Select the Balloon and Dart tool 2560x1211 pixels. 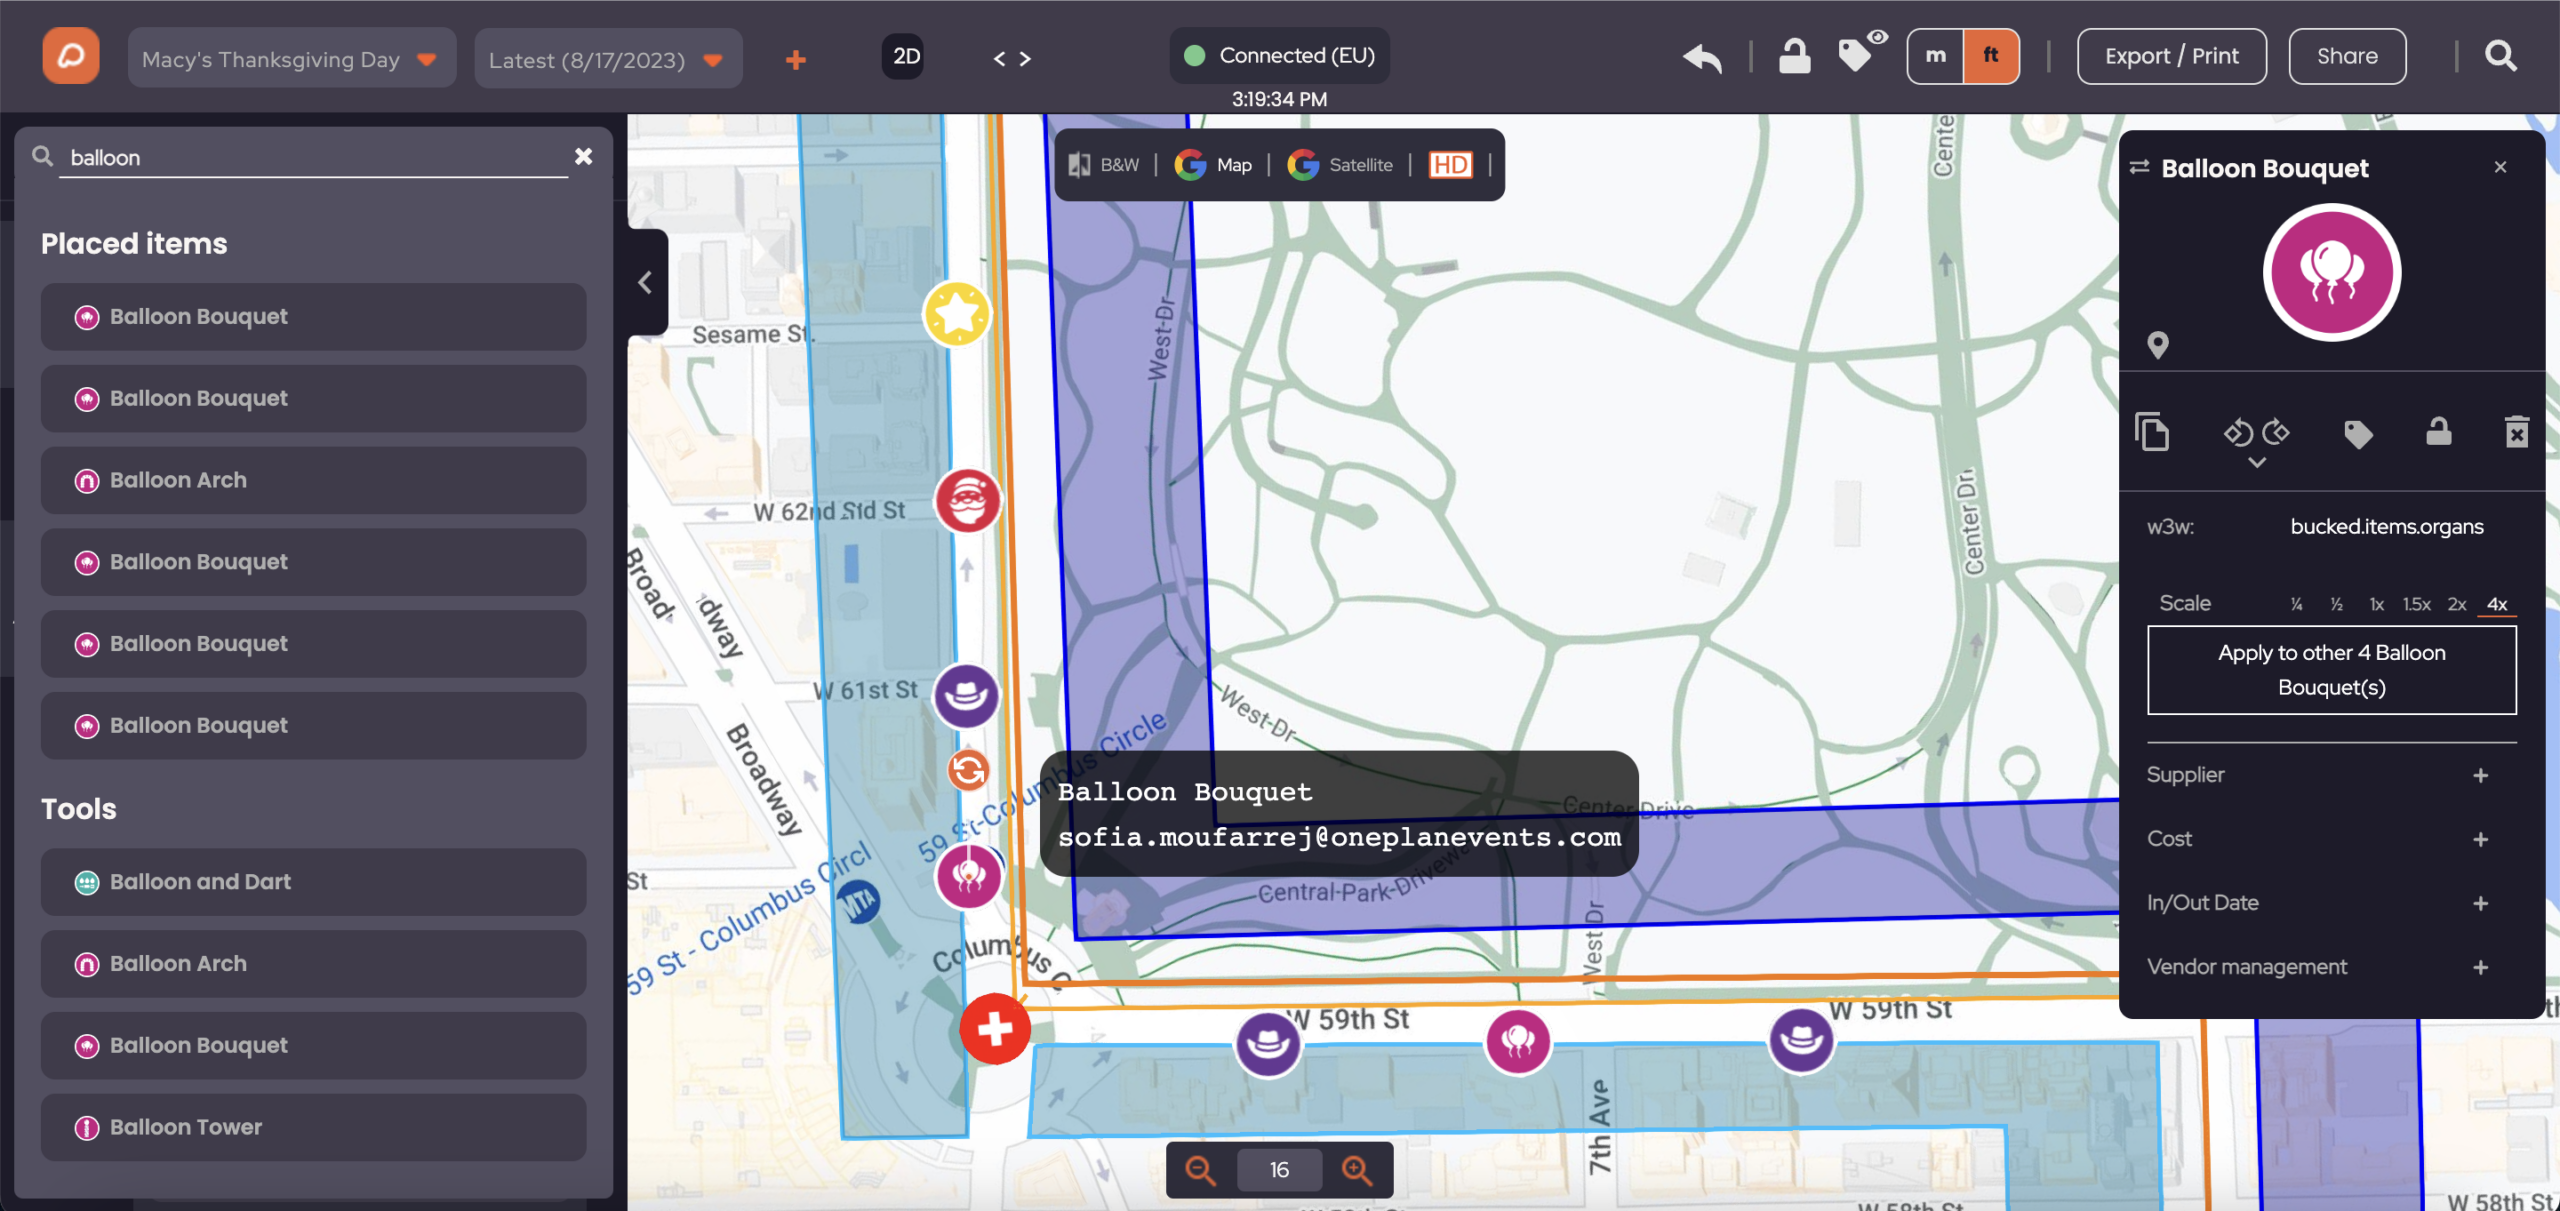[313, 882]
